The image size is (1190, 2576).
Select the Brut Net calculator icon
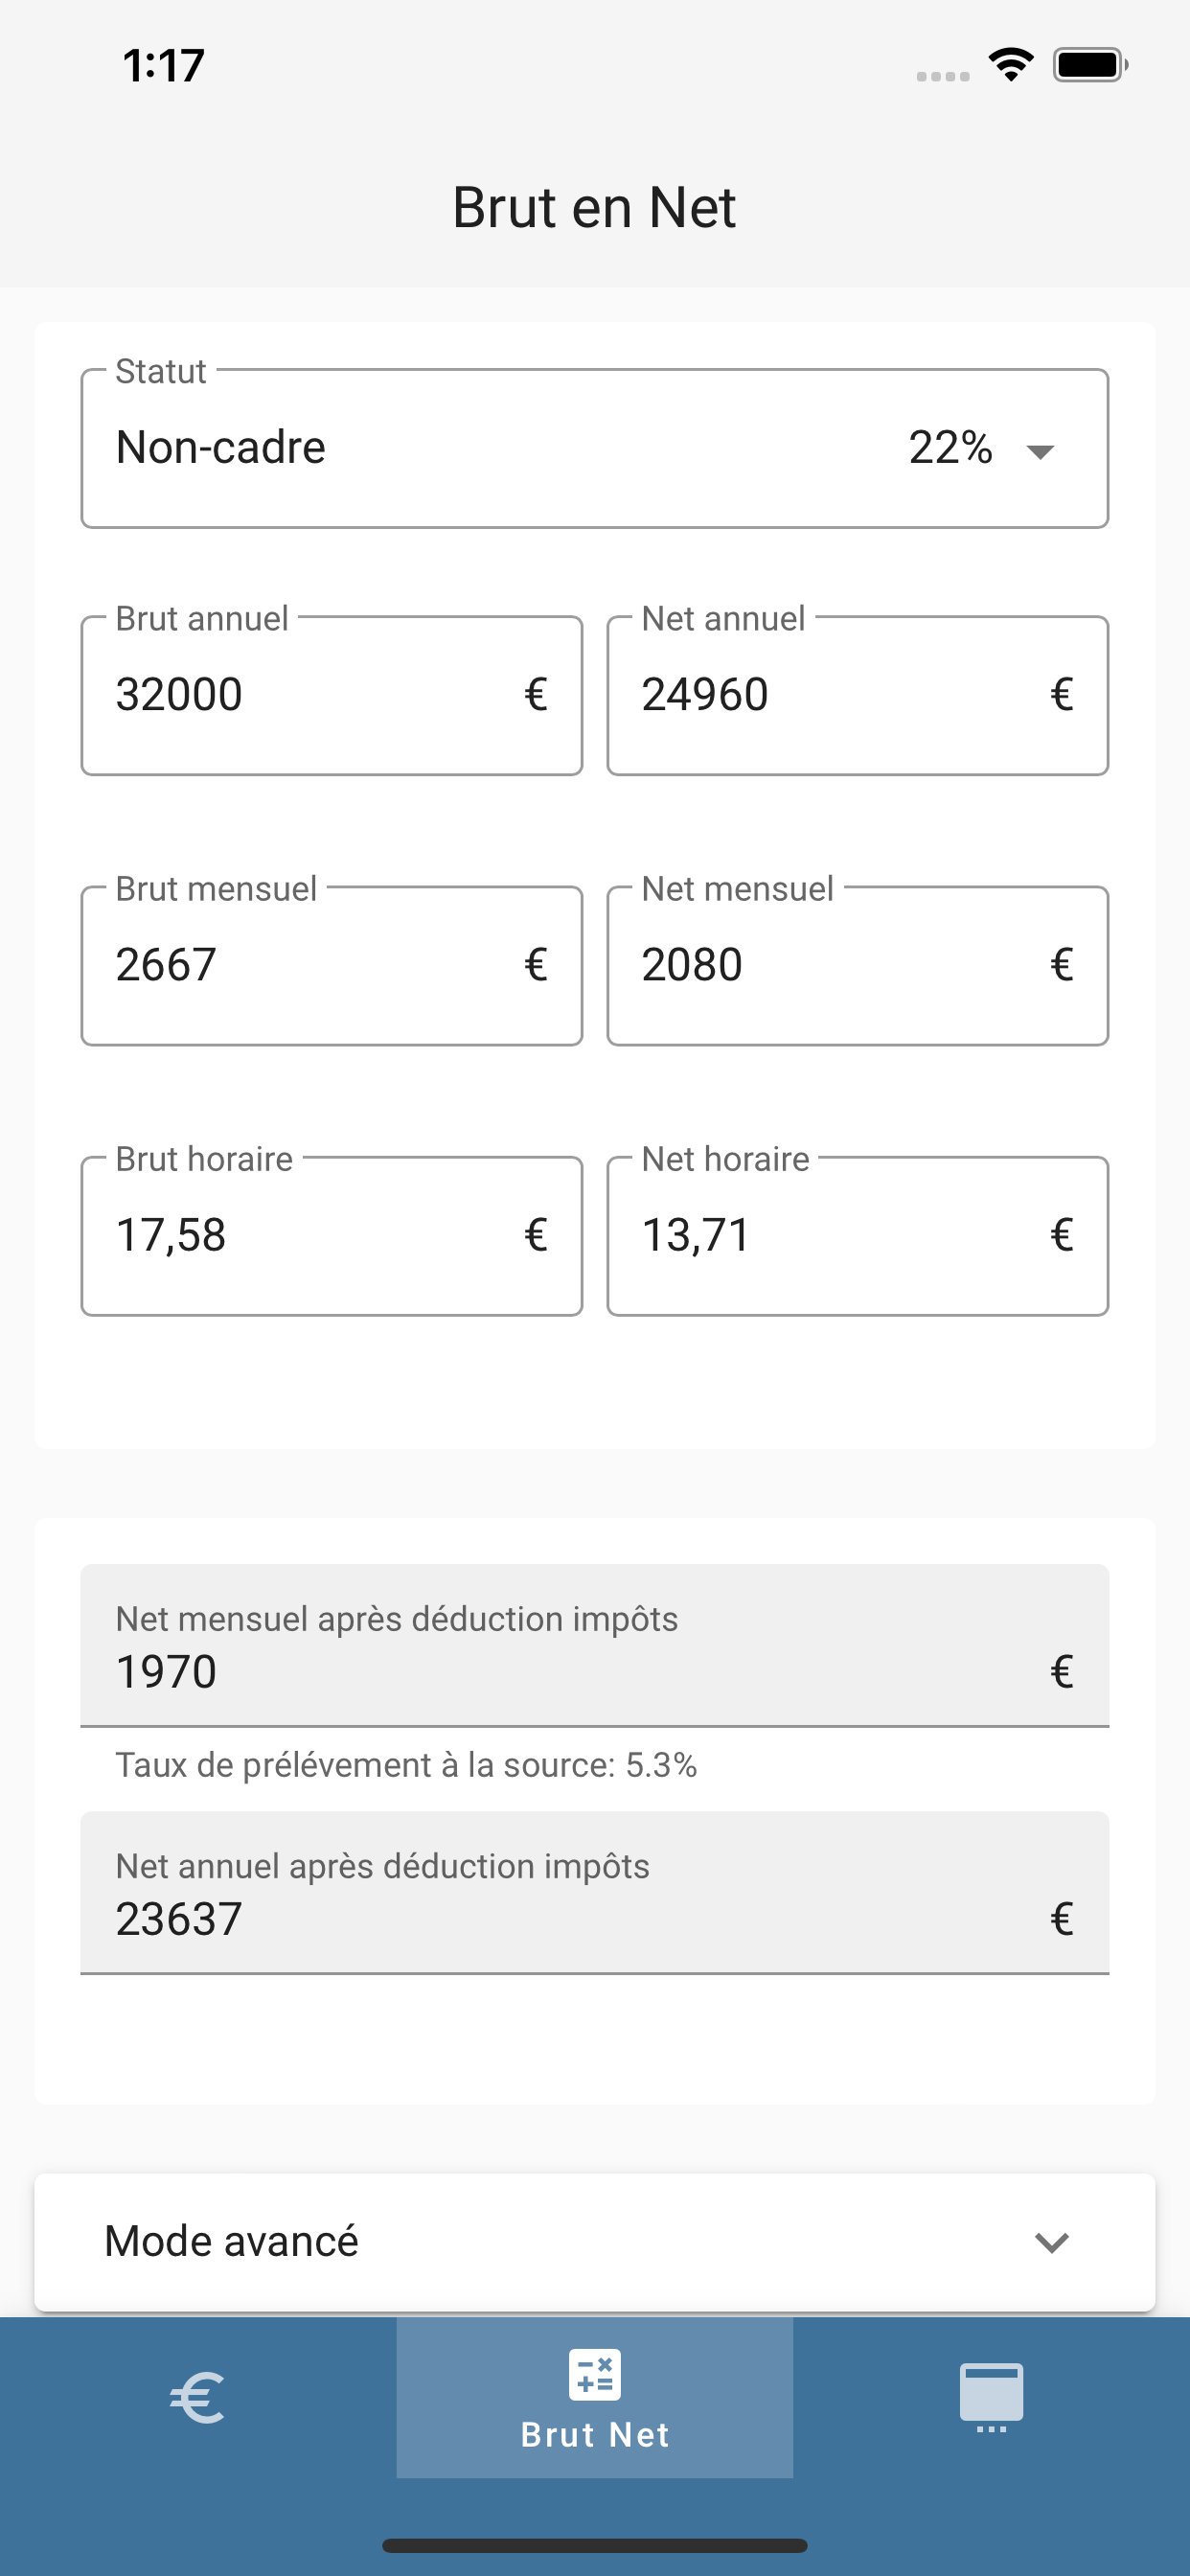coord(595,2374)
